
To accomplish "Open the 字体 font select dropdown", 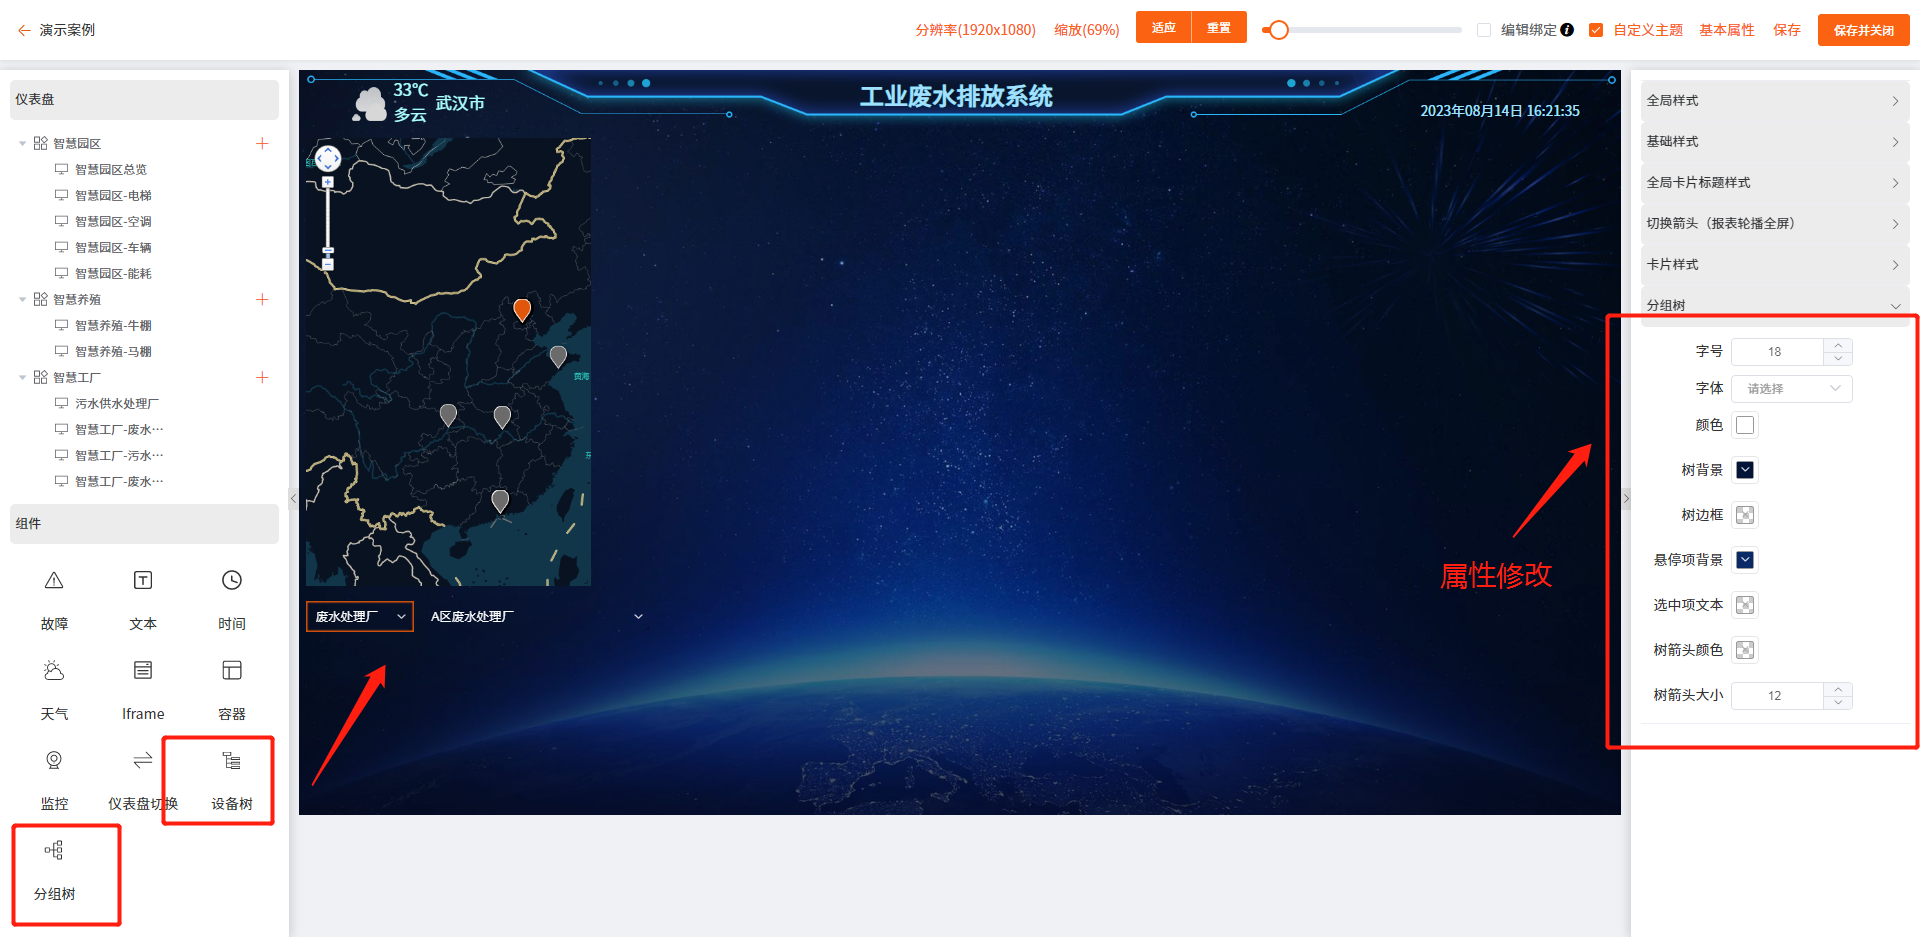I will (x=1792, y=389).
